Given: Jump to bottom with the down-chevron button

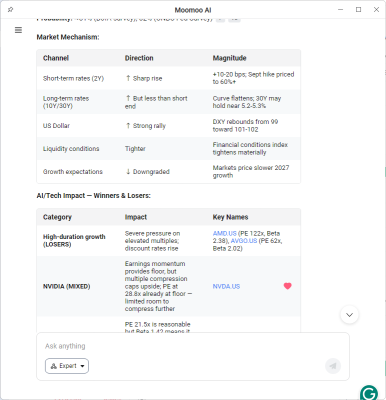Looking at the screenshot, I should [x=349, y=315].
